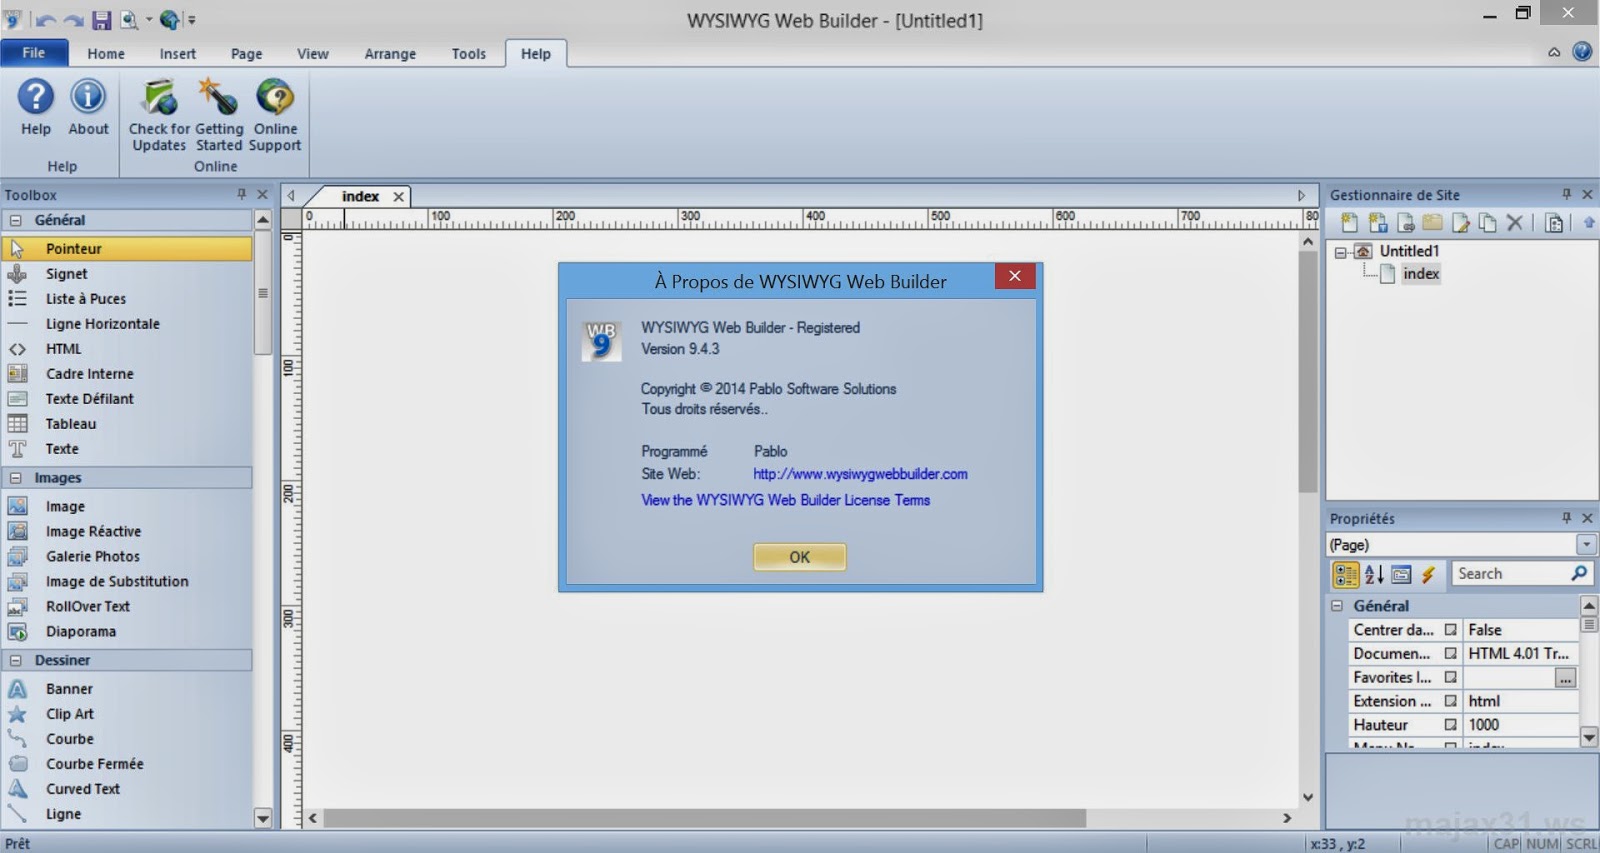Click the blue up arrow in site manager
Viewport: 1600px width, 853px height.
pyautogui.click(x=1589, y=223)
